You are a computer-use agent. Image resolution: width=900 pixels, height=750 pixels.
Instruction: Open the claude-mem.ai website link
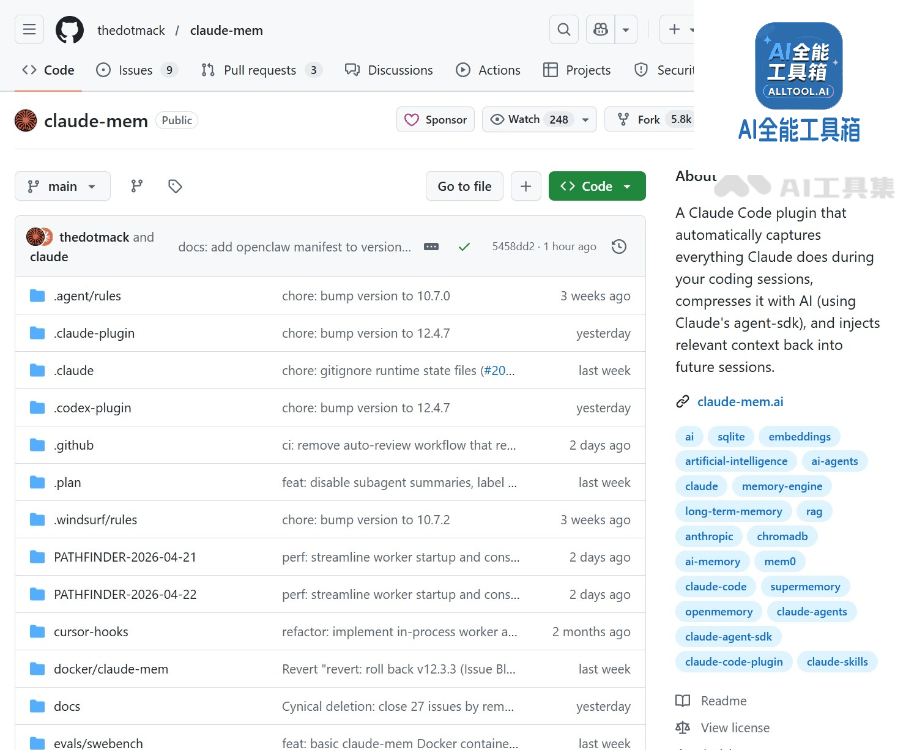(740, 402)
